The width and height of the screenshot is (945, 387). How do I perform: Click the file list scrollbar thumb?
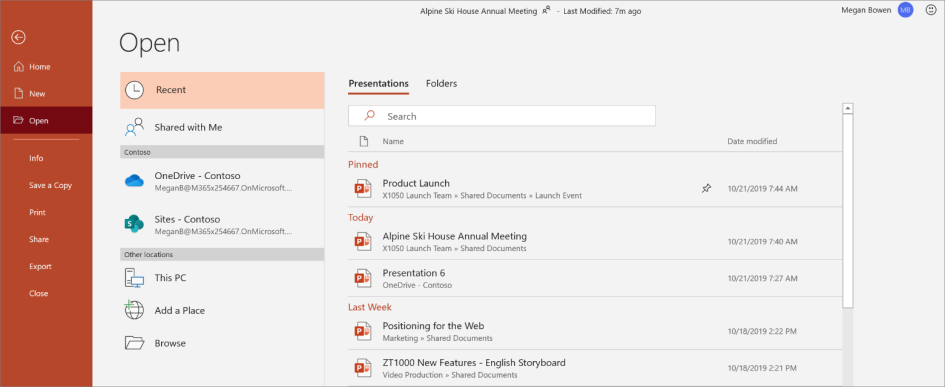tap(848, 211)
